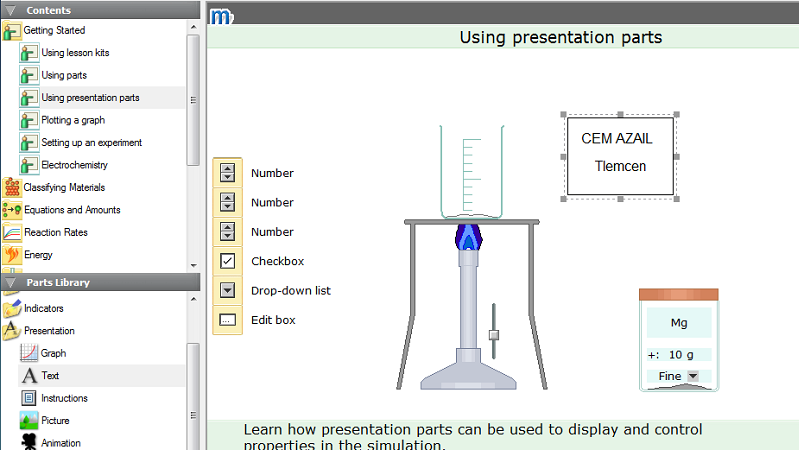Choose the Text part icon

point(29,376)
